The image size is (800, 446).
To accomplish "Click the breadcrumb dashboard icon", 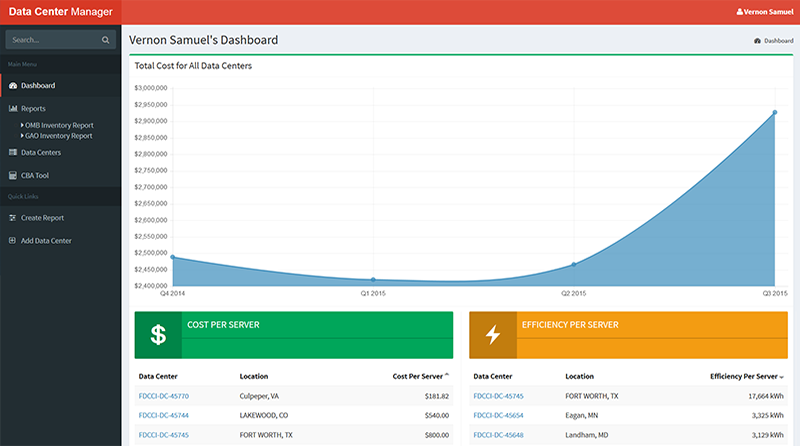I will 757,41.
